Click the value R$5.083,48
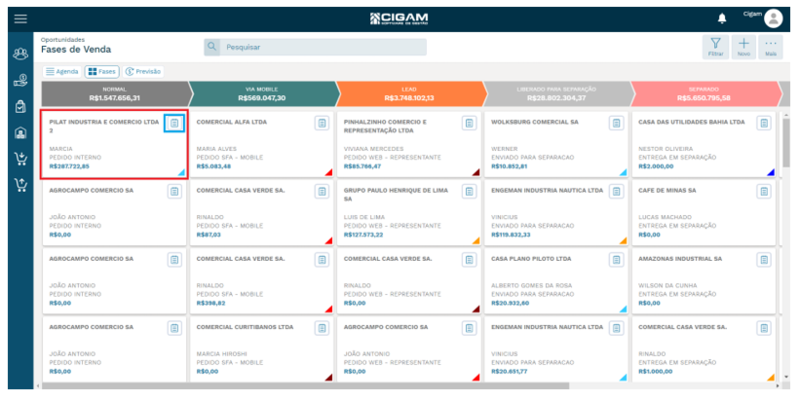This screenshot has width=800, height=401. pyautogui.click(x=213, y=166)
